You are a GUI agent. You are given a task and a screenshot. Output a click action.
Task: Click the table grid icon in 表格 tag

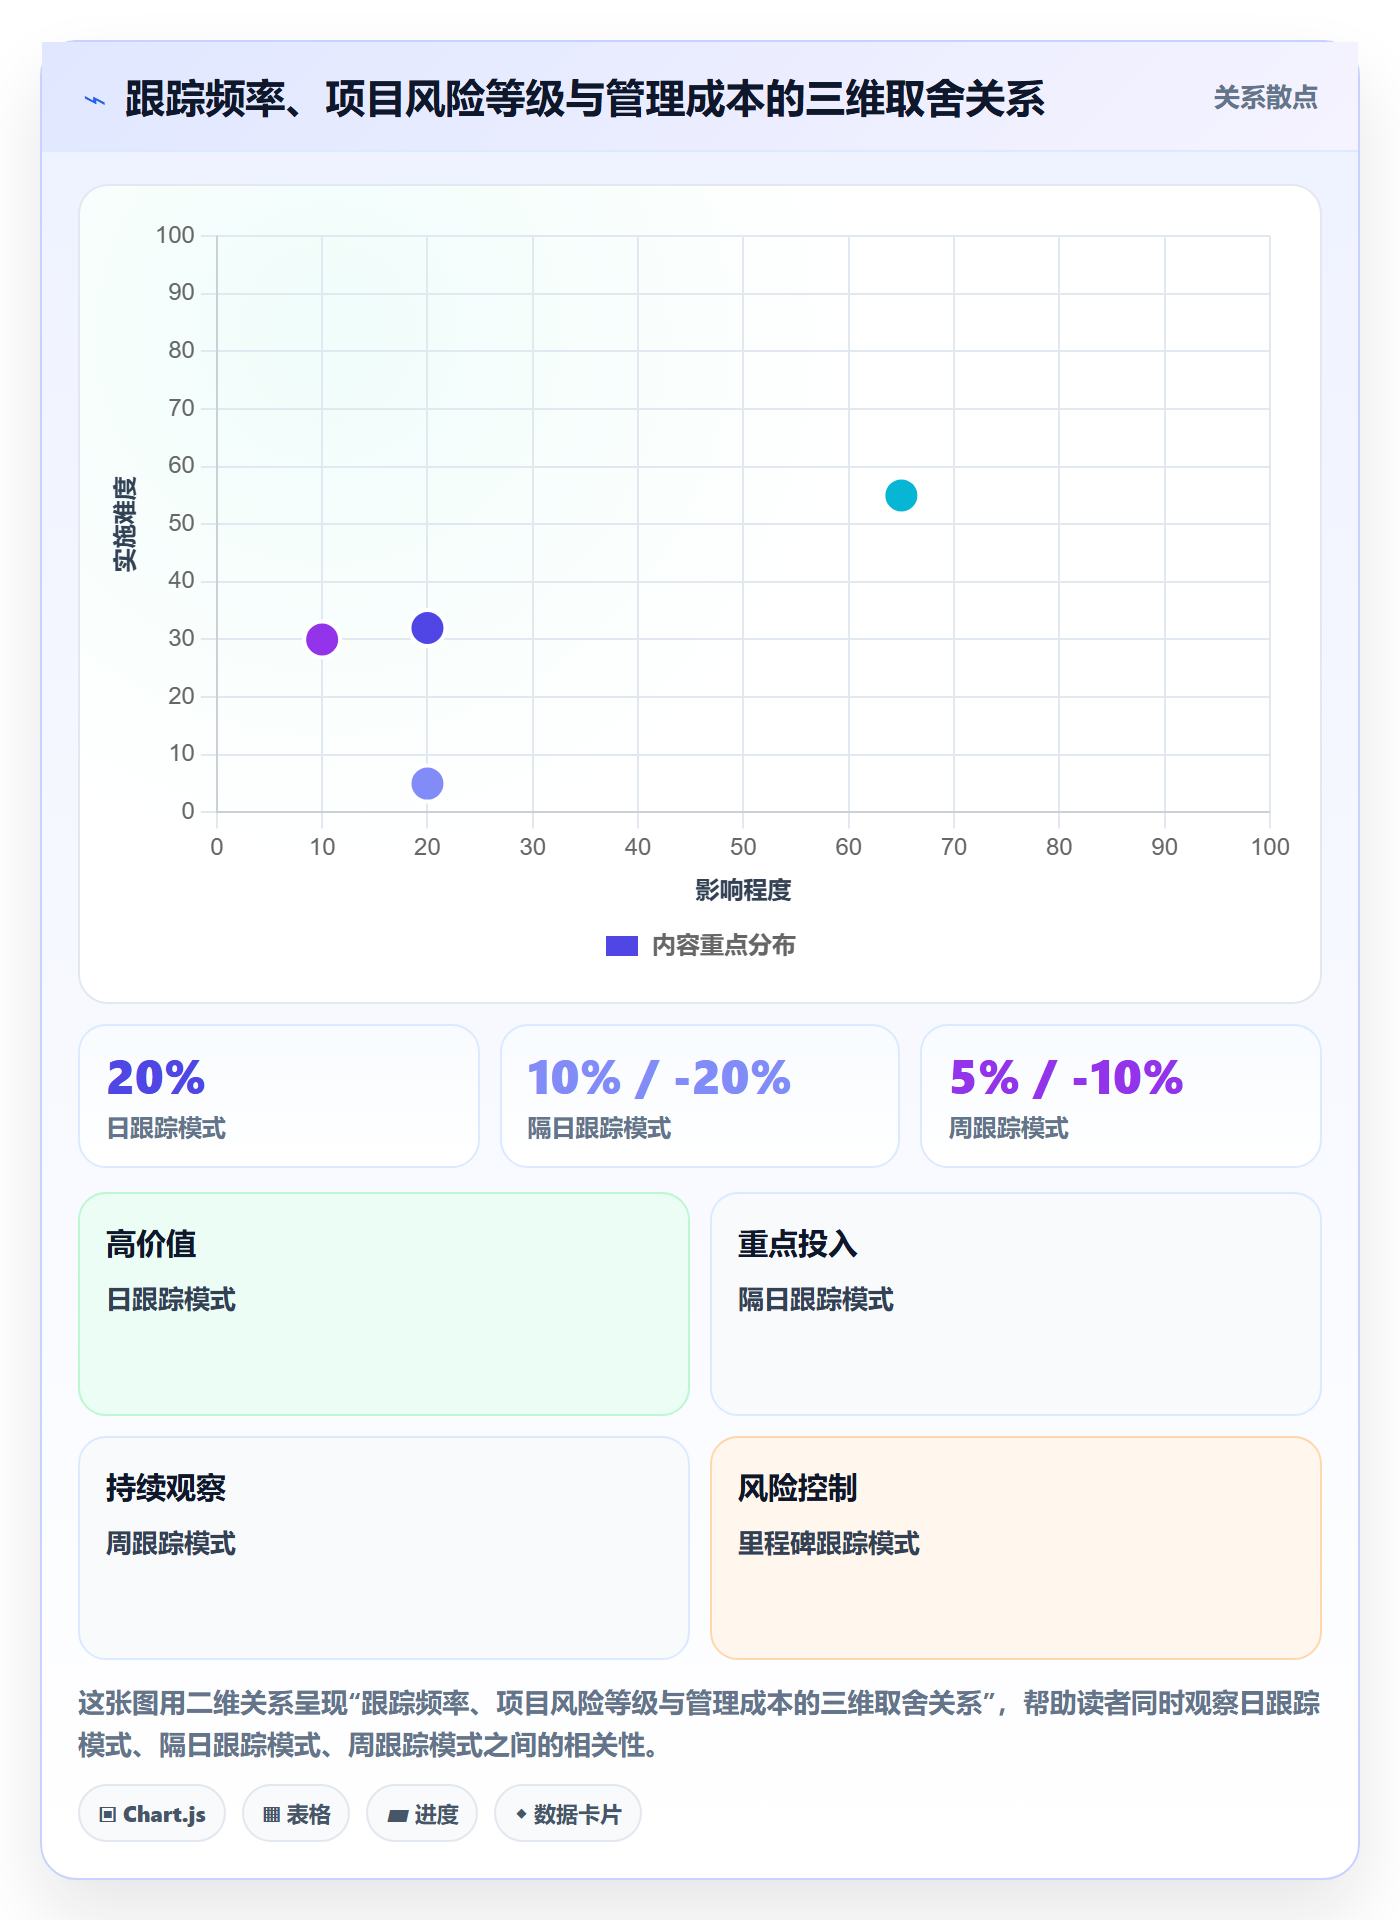click(271, 1814)
